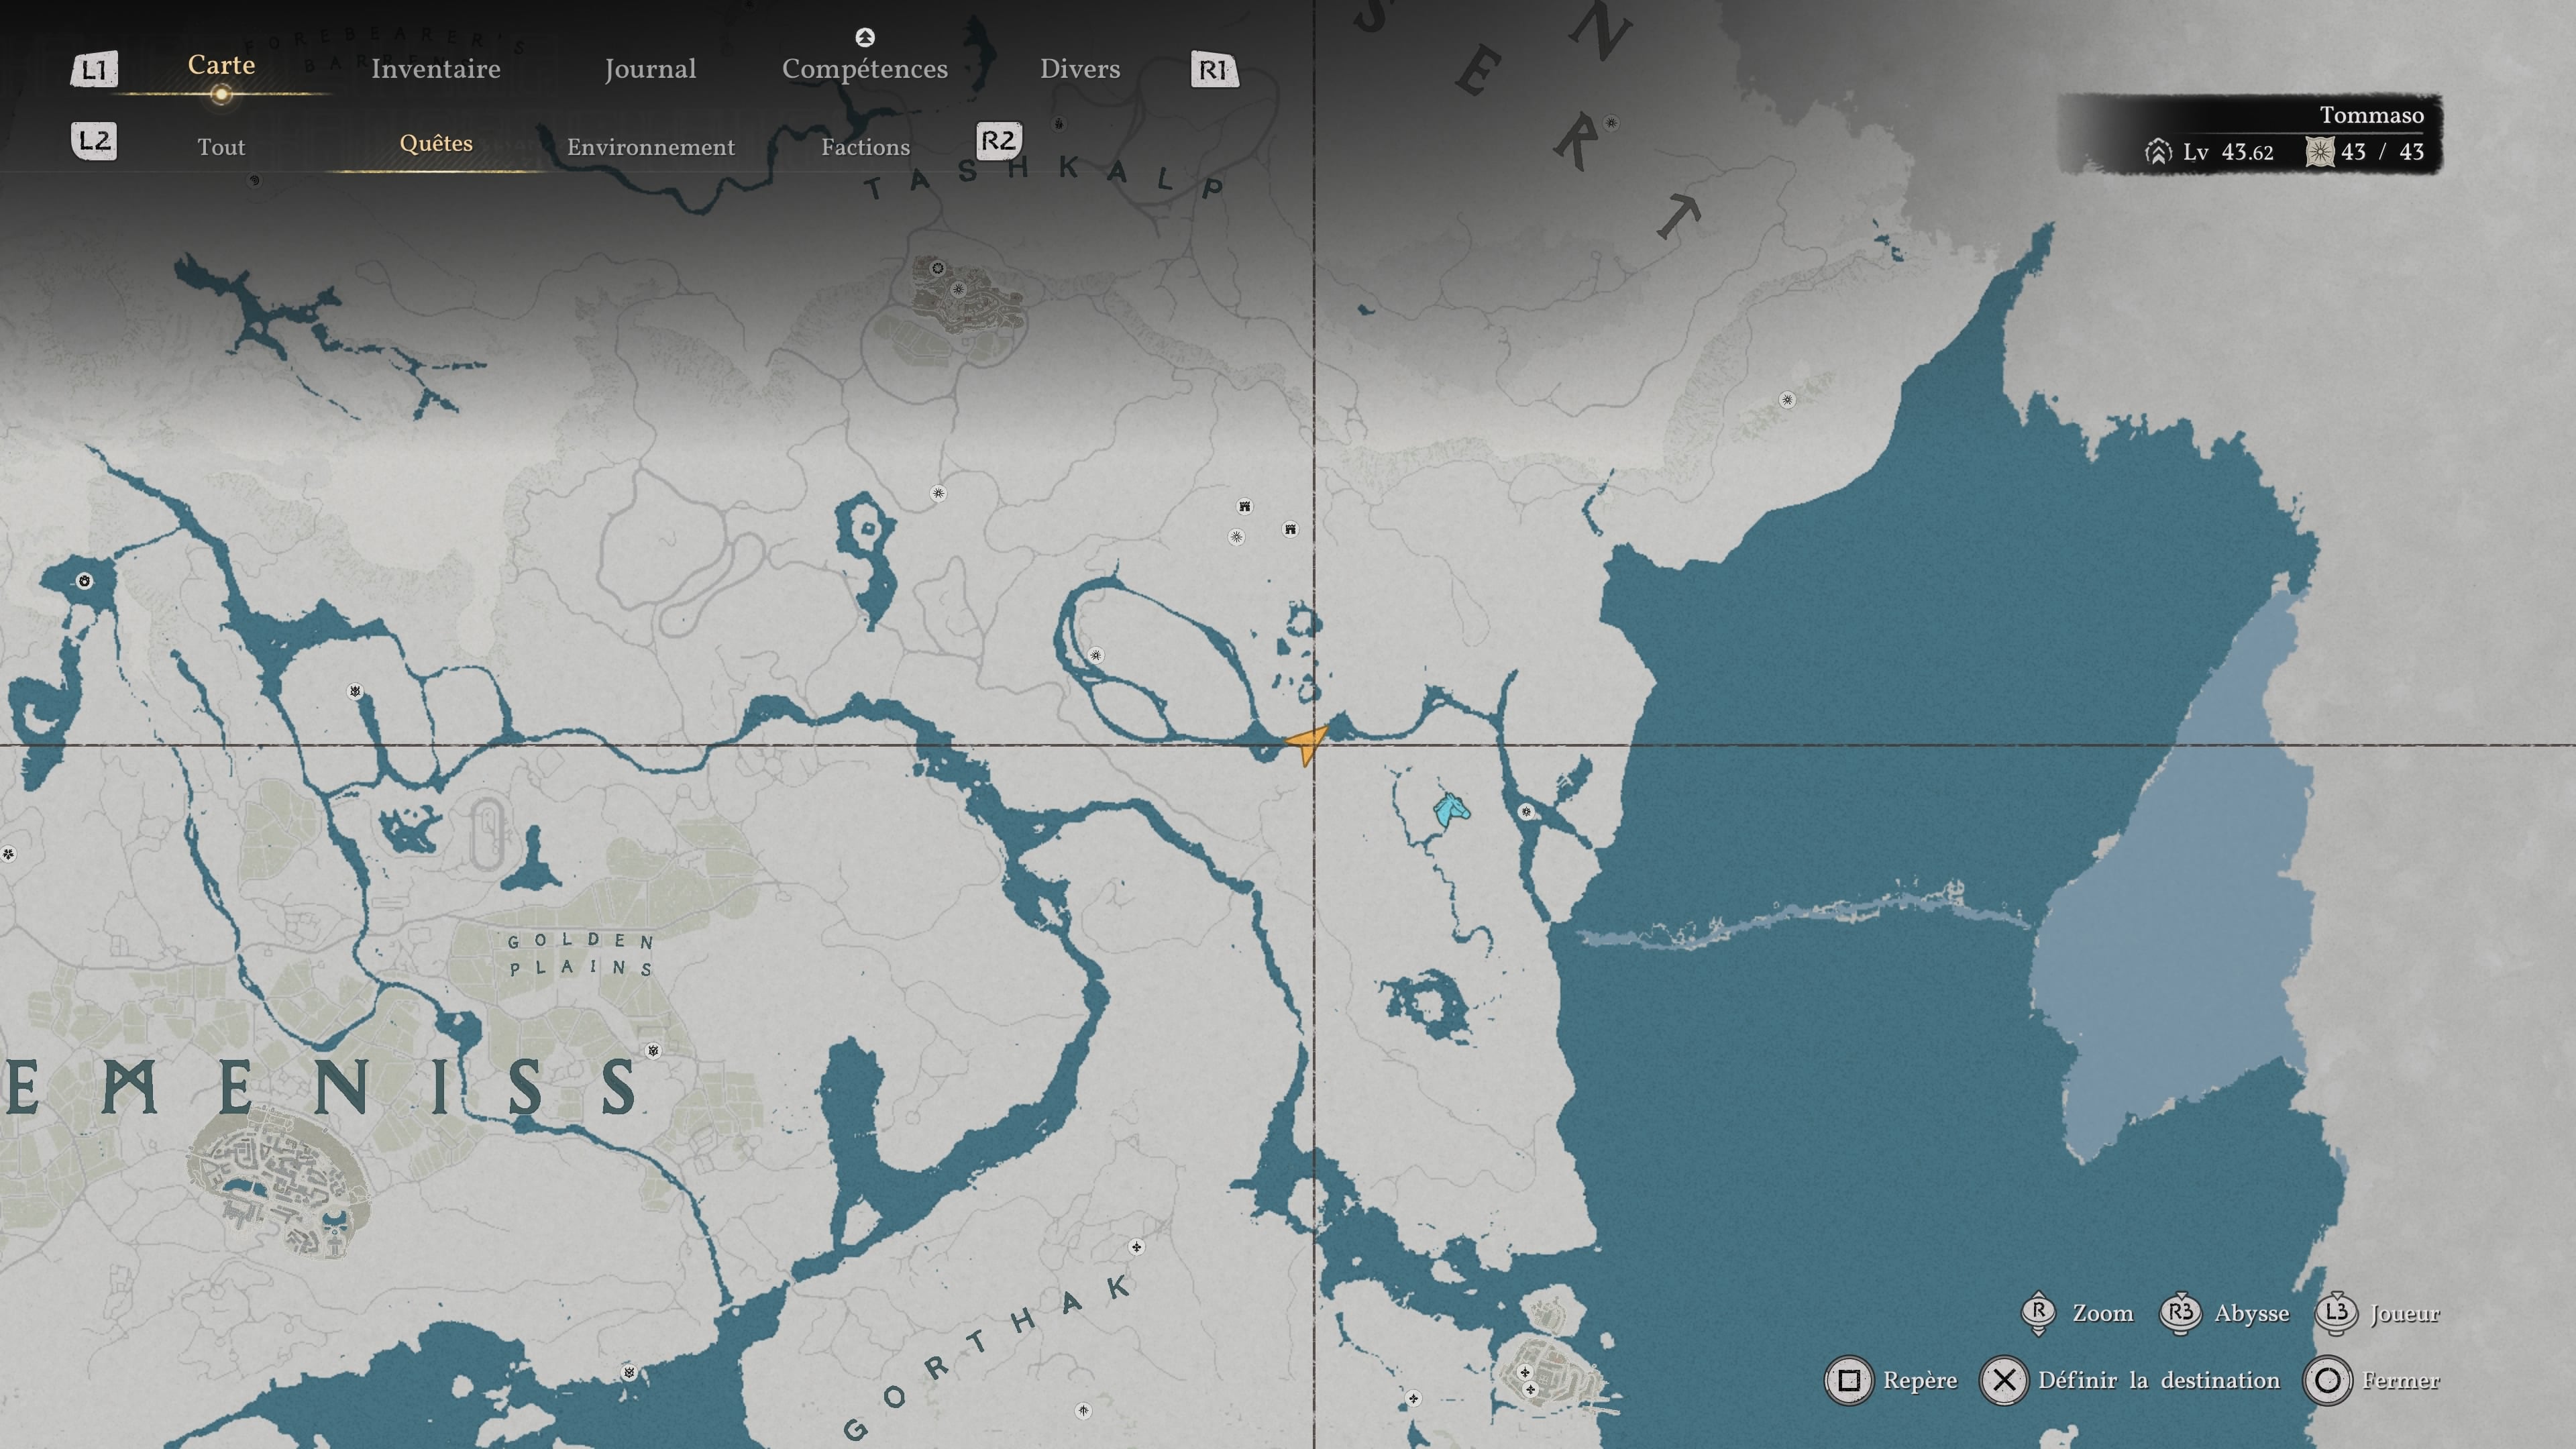Select the round marker in the Tashkalp town
2576x1449 pixels.
point(937,268)
